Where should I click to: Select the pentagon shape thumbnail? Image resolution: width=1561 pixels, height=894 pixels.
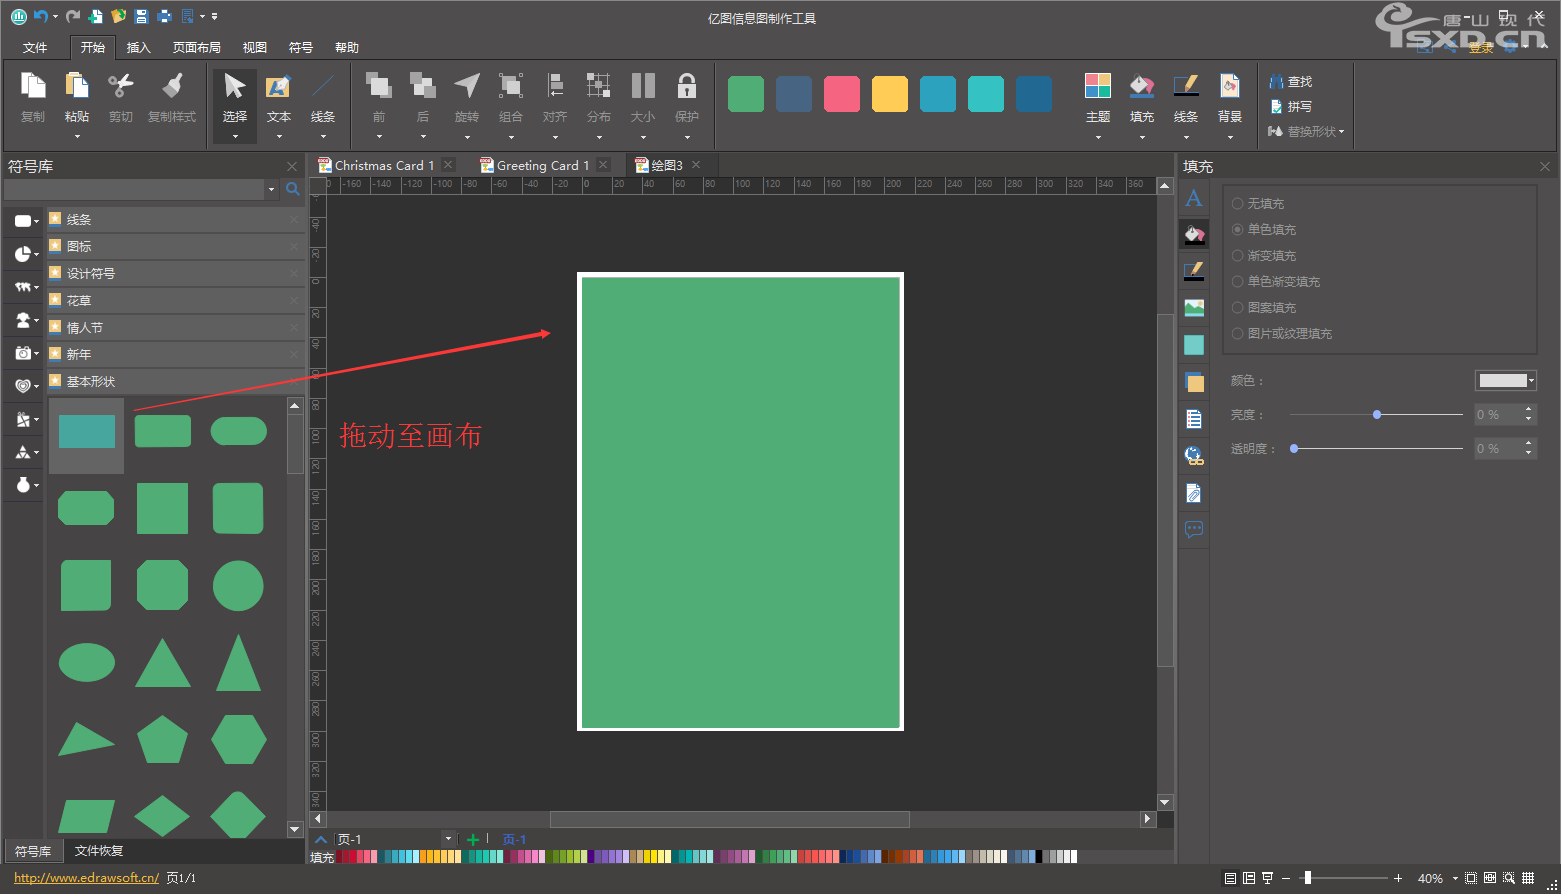click(162, 739)
